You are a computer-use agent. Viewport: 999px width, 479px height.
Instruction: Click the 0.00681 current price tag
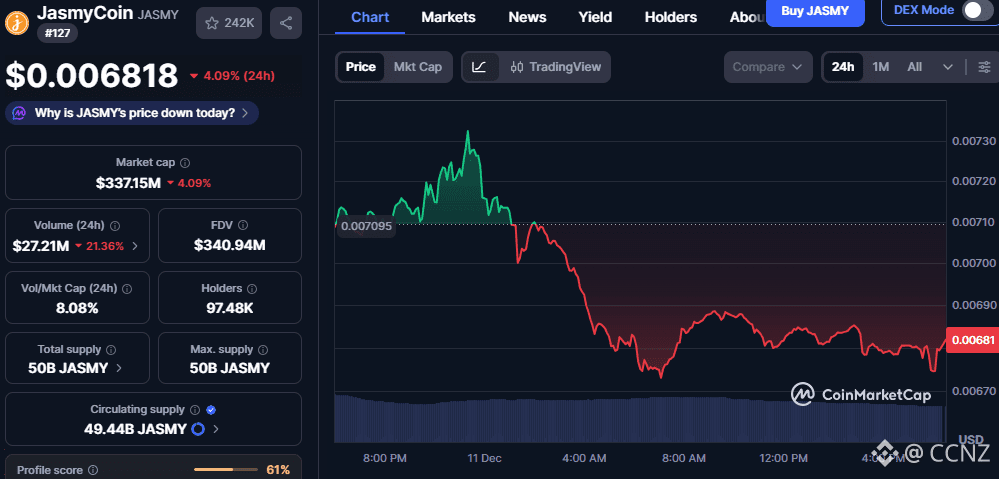click(x=972, y=340)
